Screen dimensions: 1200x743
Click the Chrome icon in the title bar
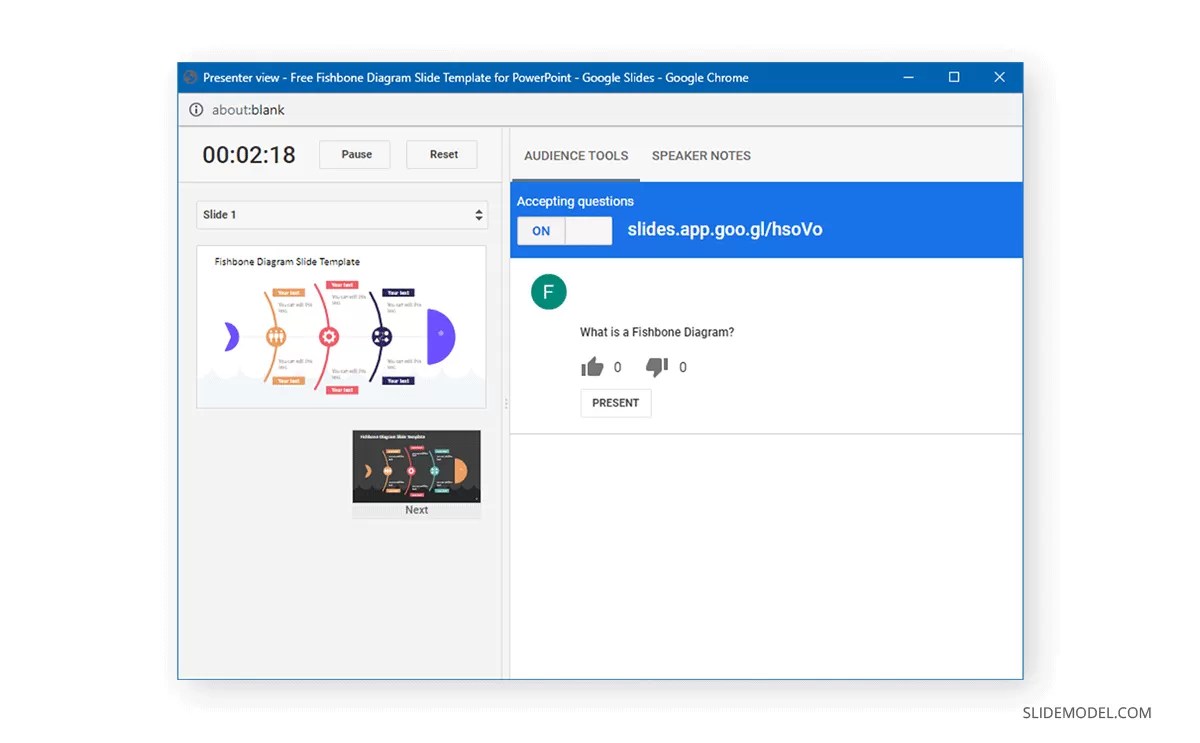click(190, 77)
